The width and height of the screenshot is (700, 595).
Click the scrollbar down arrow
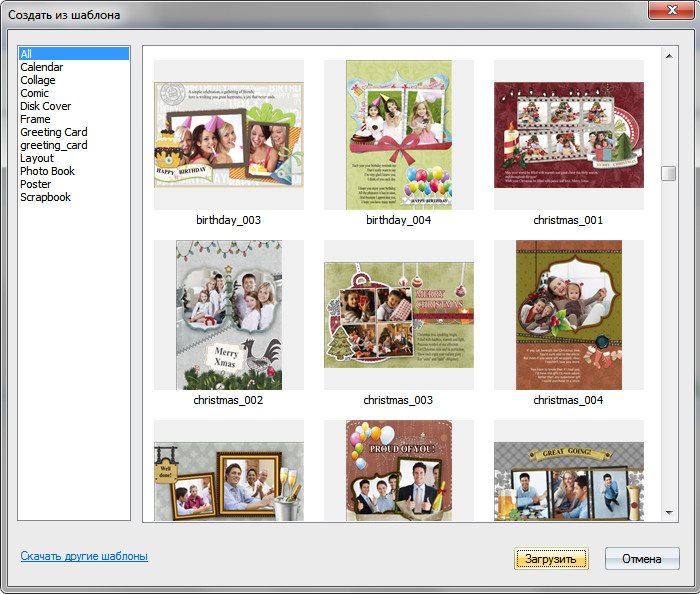coord(669,513)
